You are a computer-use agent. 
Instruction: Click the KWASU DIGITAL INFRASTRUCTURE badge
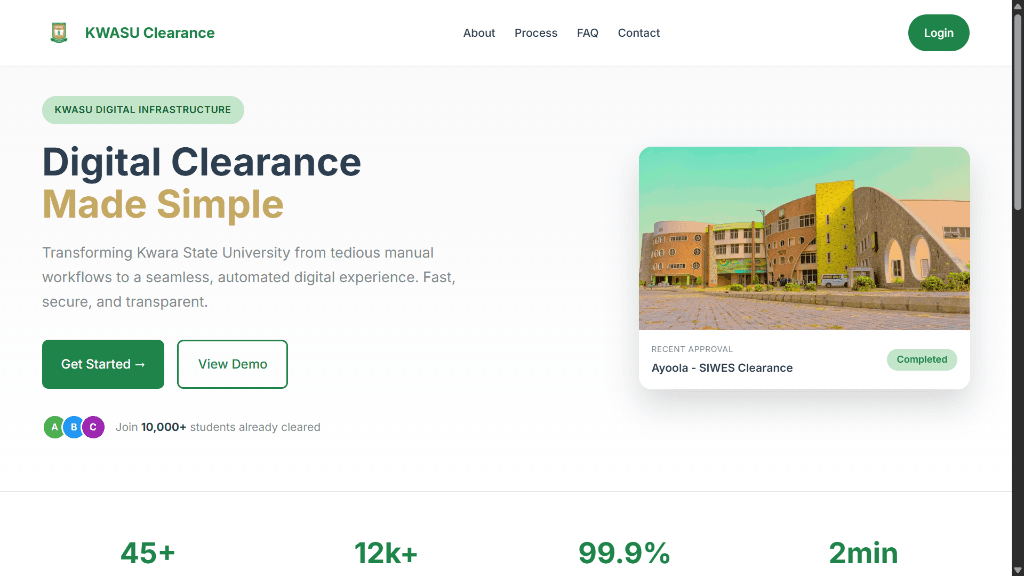pos(143,110)
